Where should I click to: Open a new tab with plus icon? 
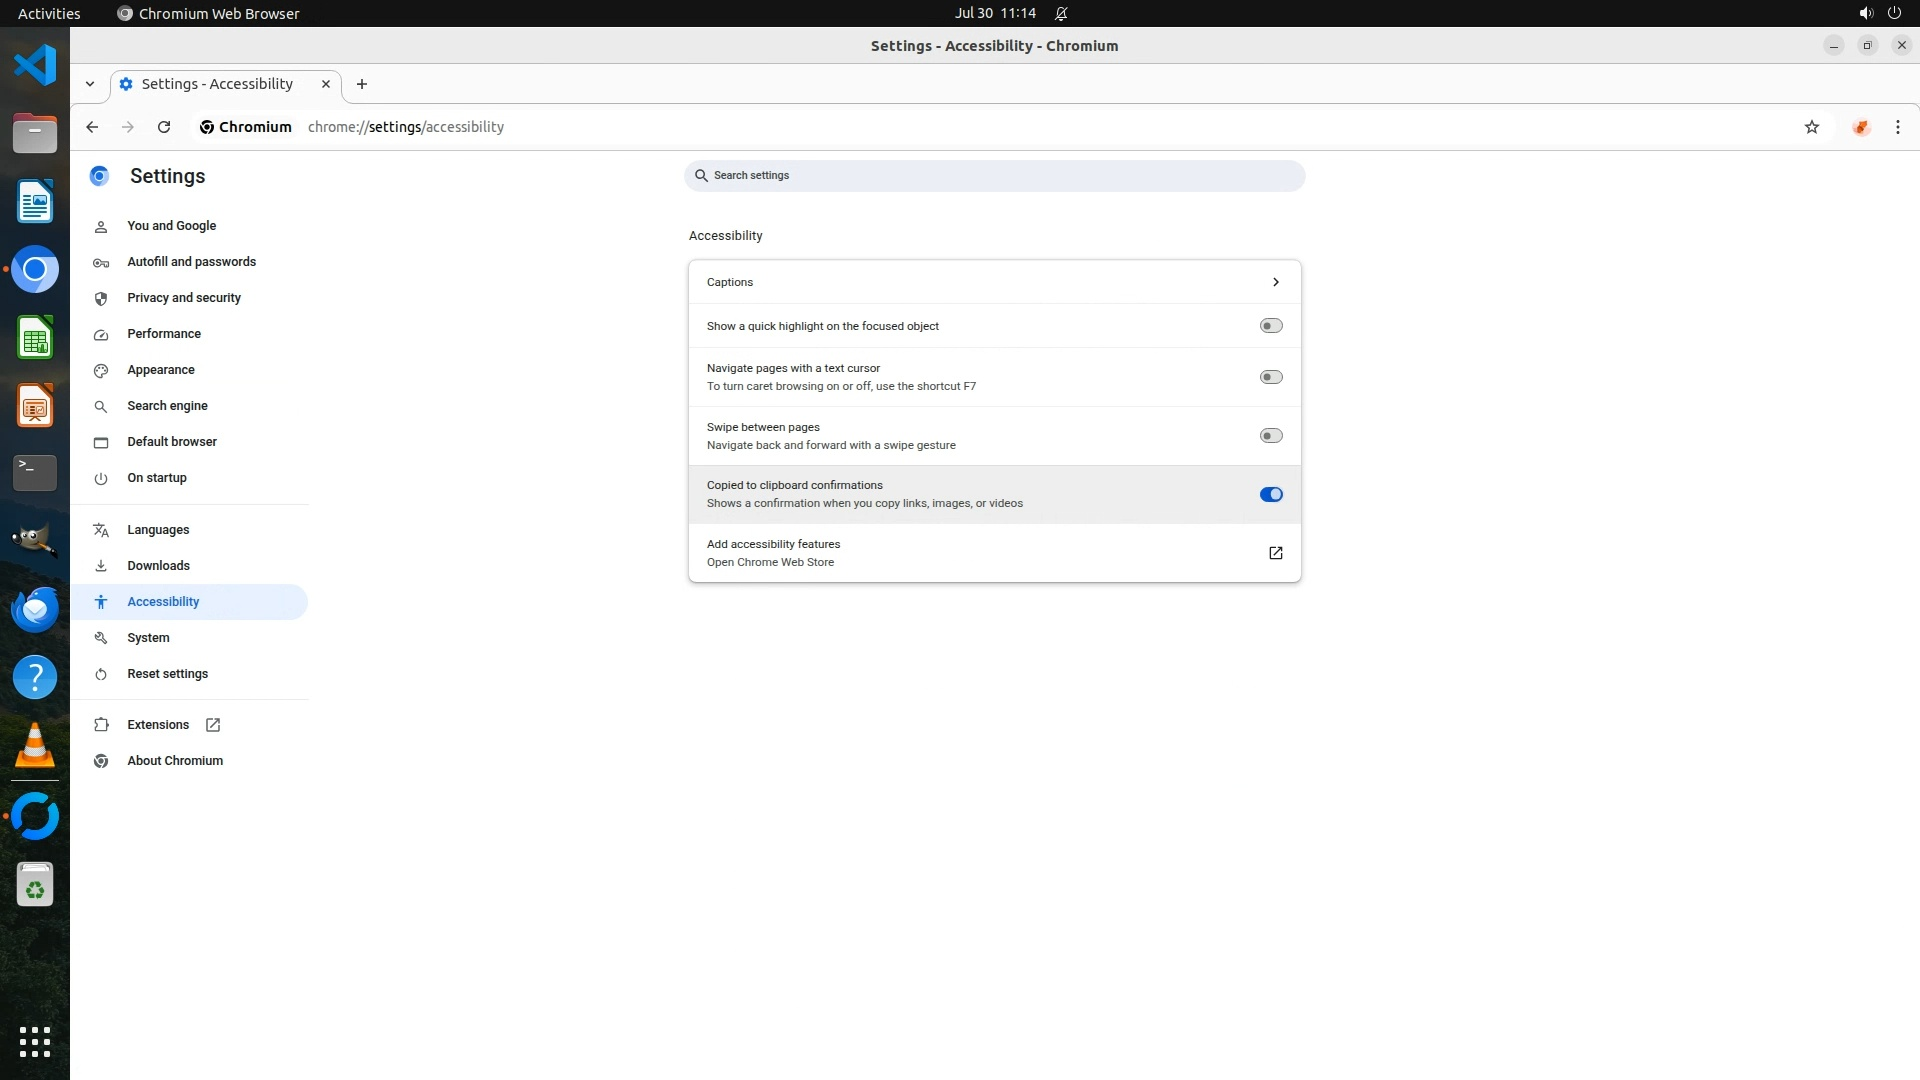(x=362, y=84)
